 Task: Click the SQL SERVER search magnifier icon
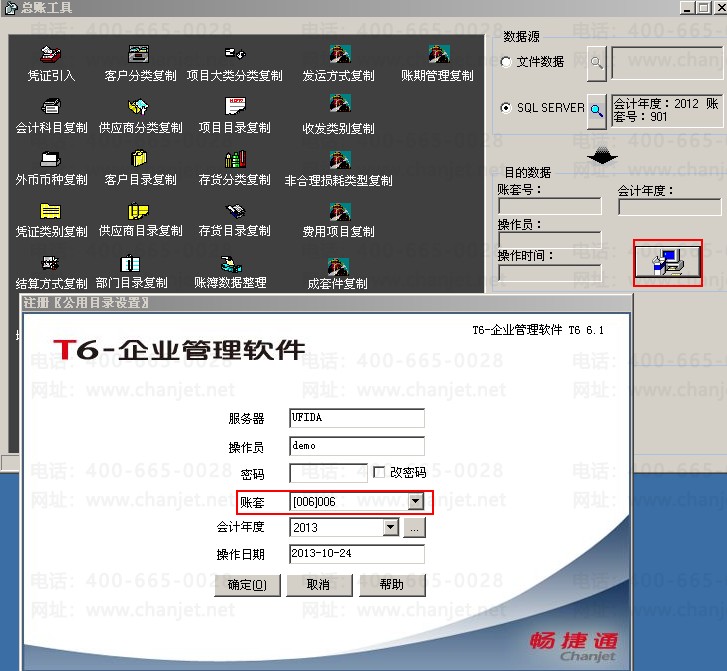597,111
